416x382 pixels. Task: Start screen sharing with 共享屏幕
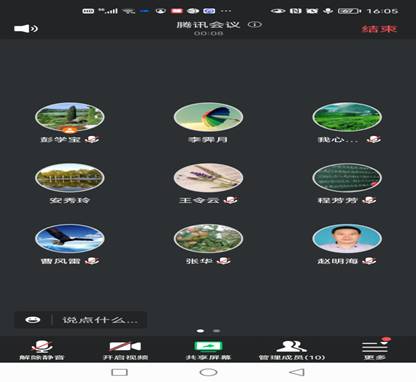(x=208, y=350)
